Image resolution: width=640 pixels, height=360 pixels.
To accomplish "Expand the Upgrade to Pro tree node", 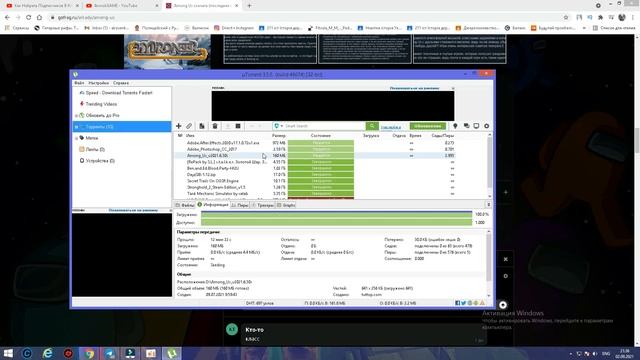I will 76,116.
